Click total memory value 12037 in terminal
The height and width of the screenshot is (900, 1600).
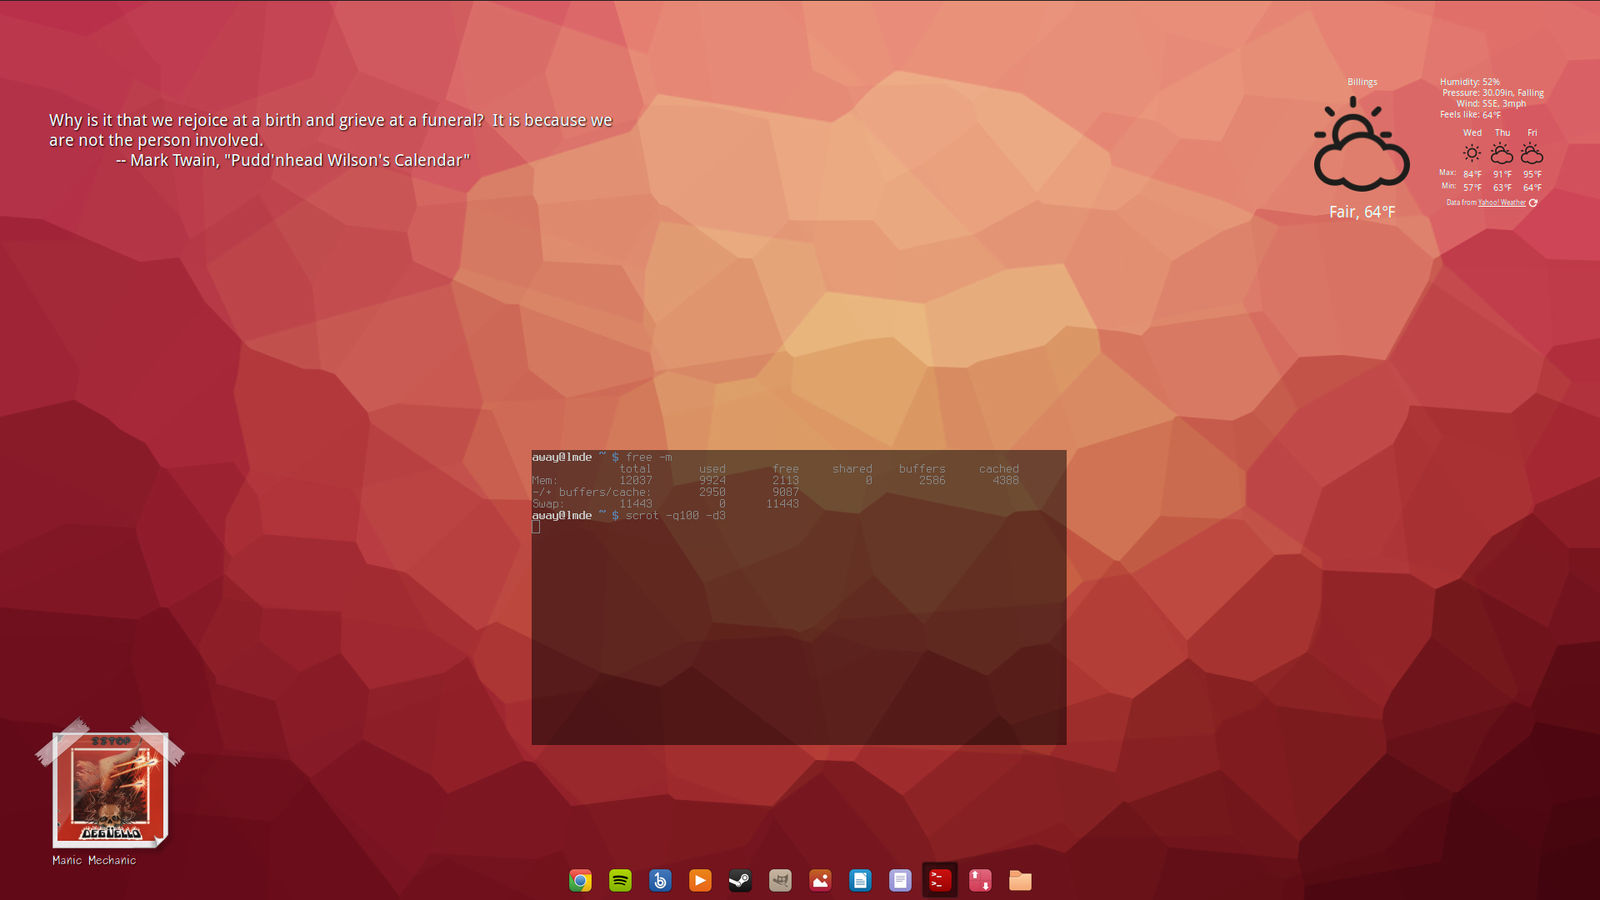coord(635,481)
